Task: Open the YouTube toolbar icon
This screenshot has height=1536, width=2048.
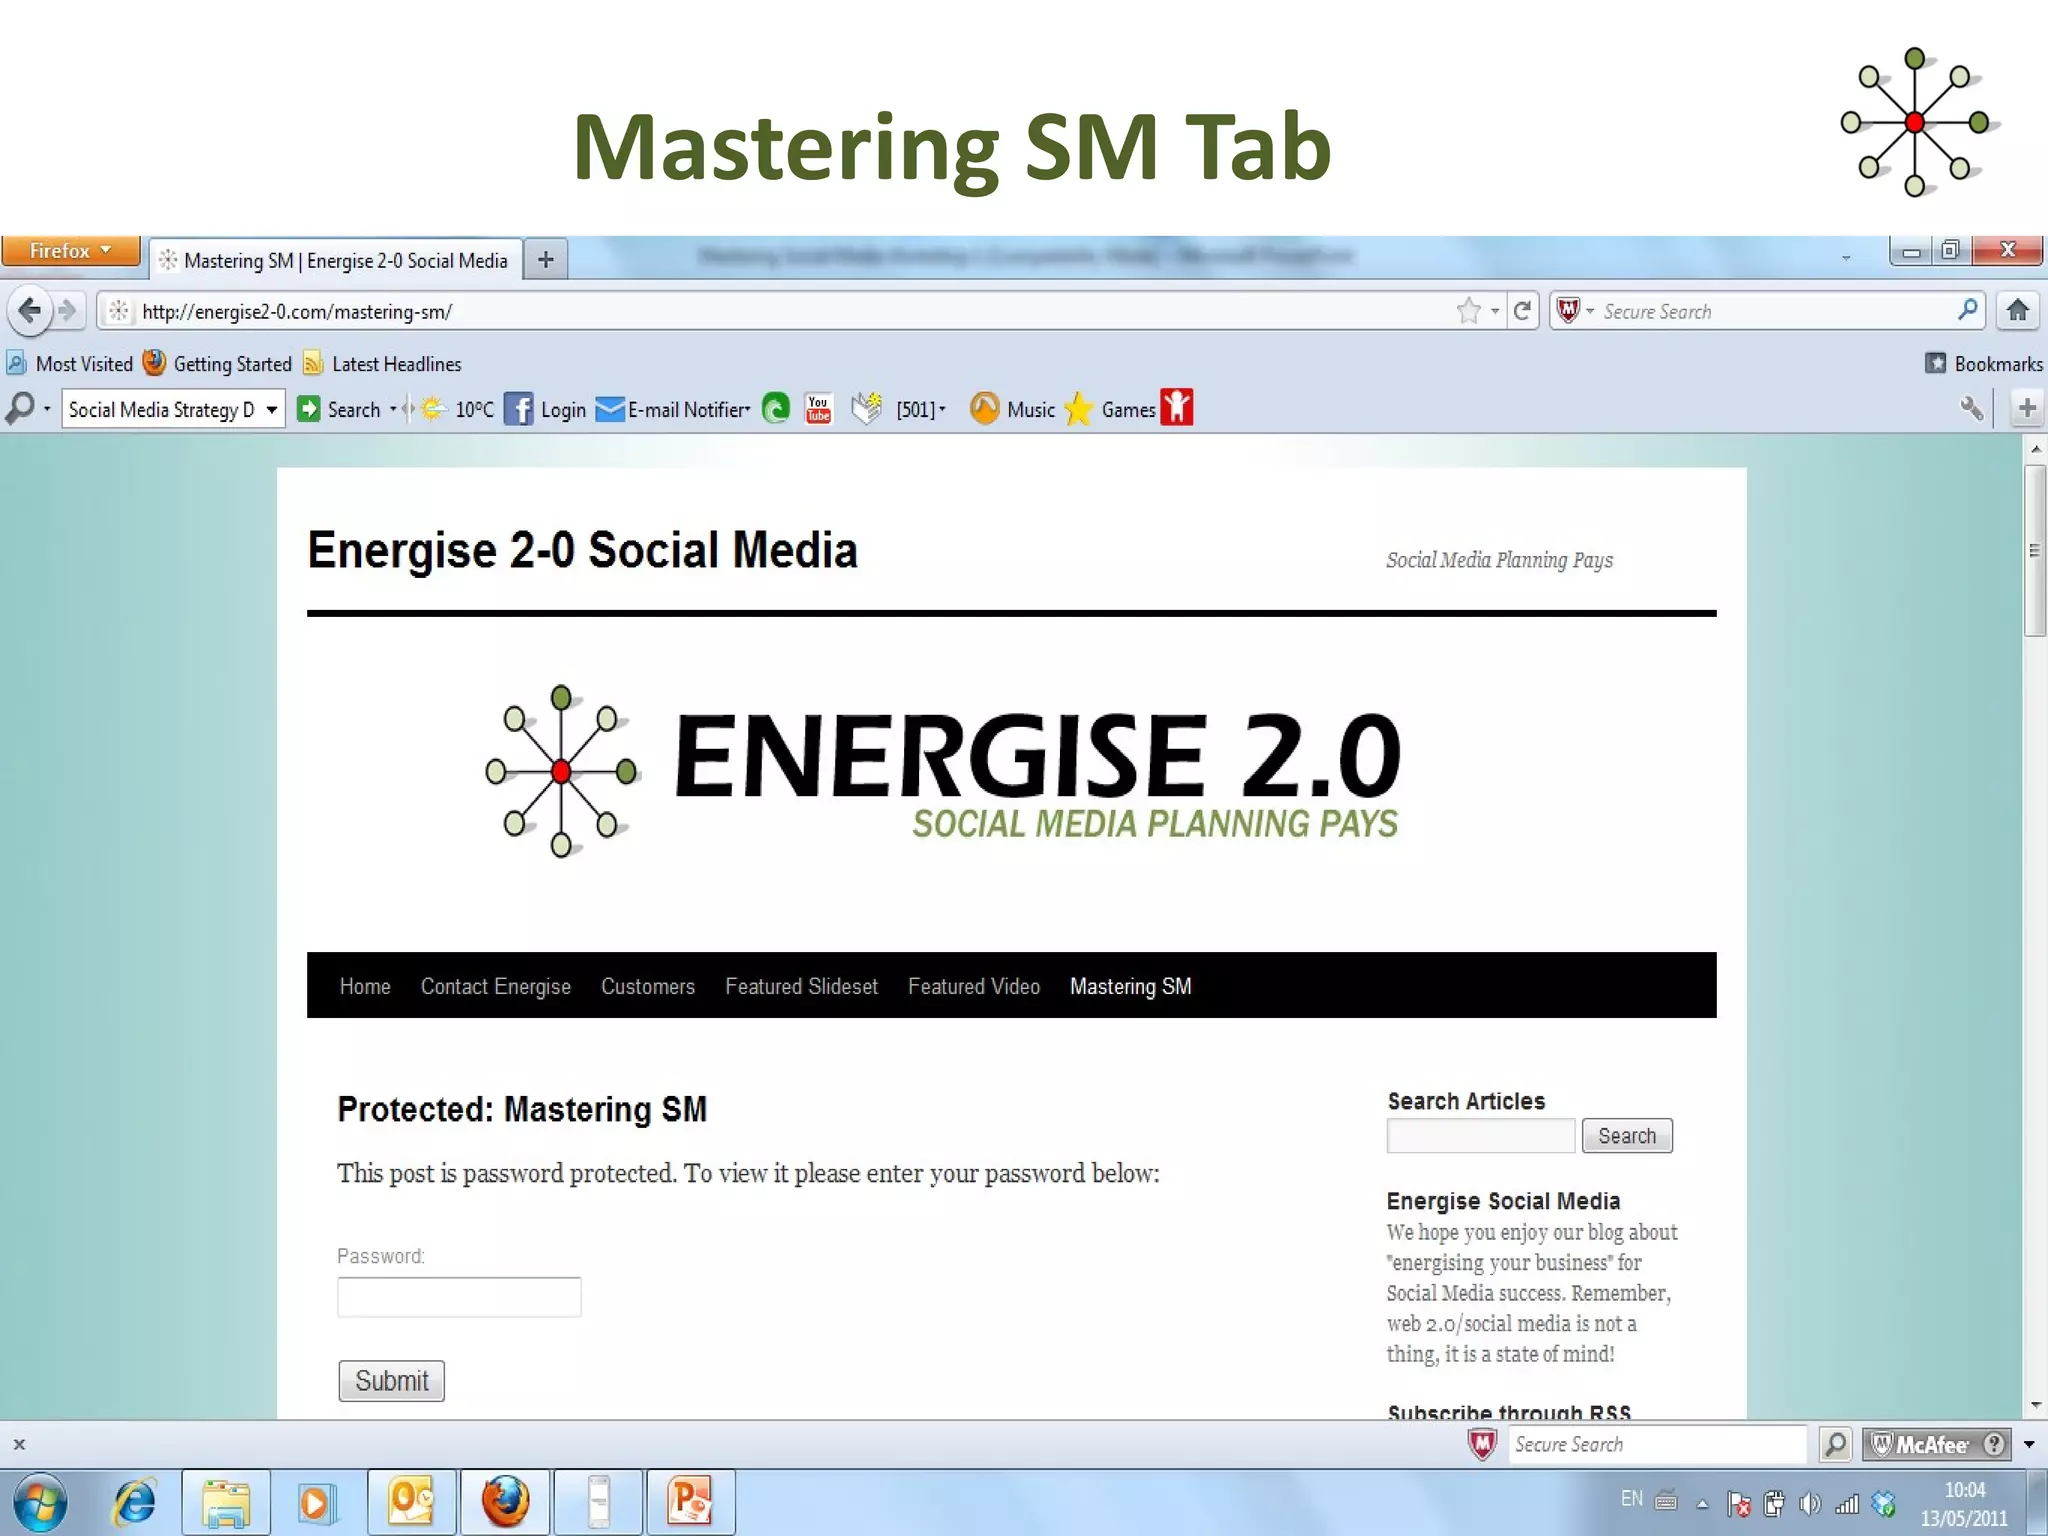Action: [818, 409]
